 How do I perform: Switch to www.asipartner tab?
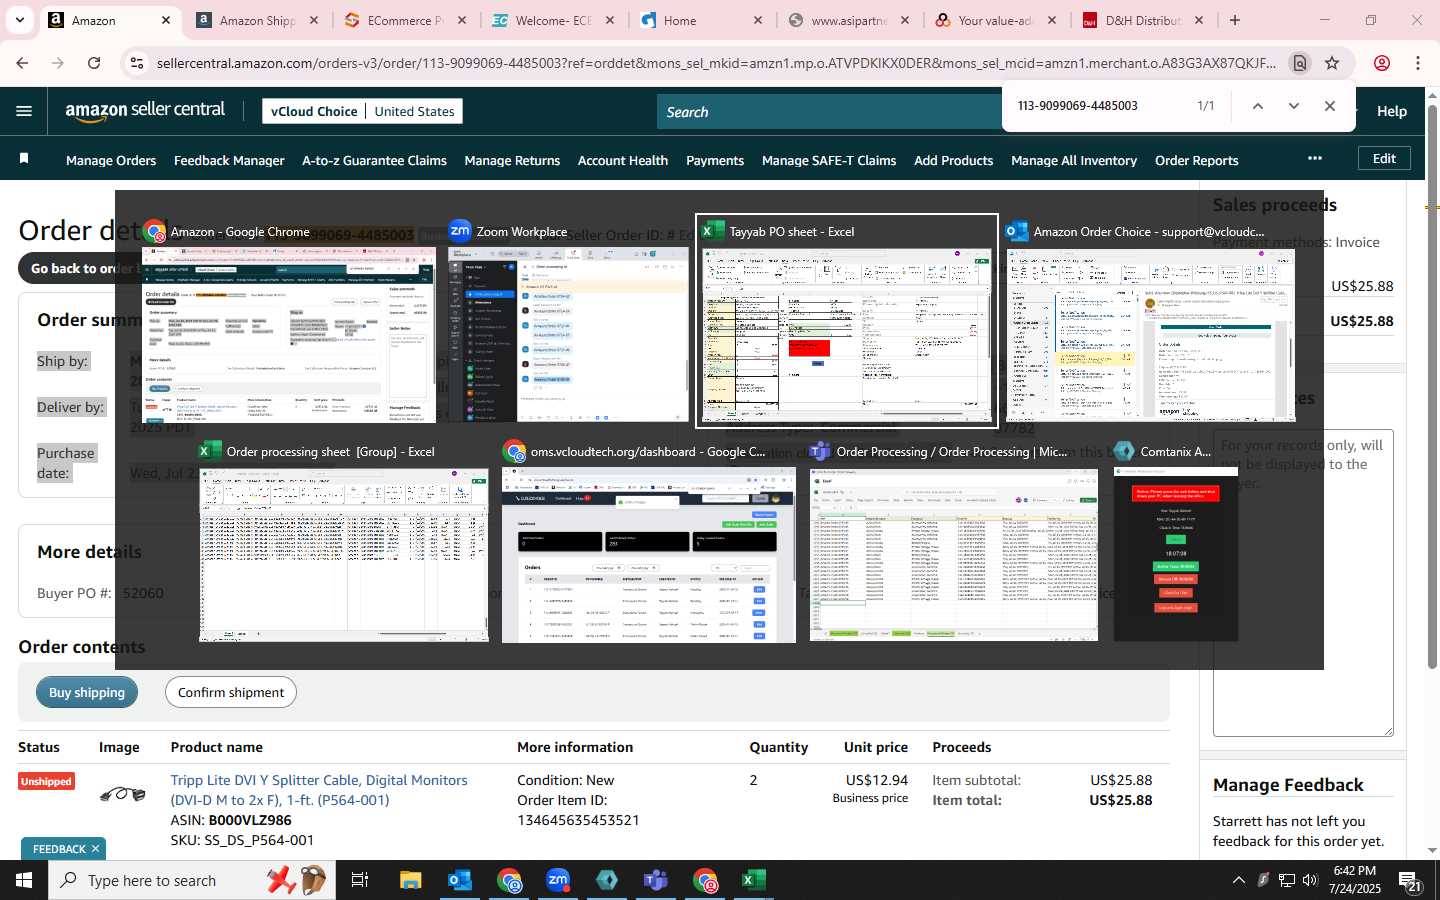point(849,20)
